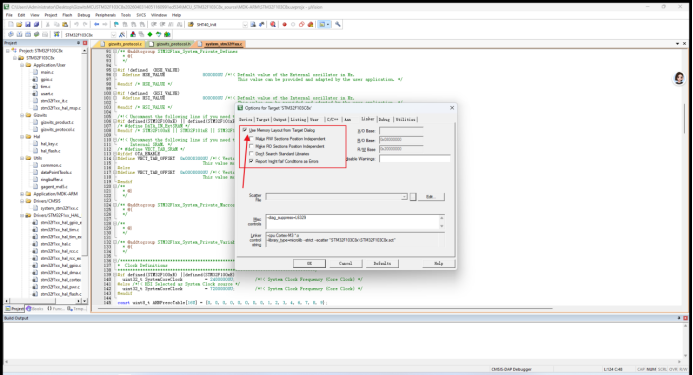Click the New file icon in toolbar
Screen dimensions: 693x375
tap(11, 24)
